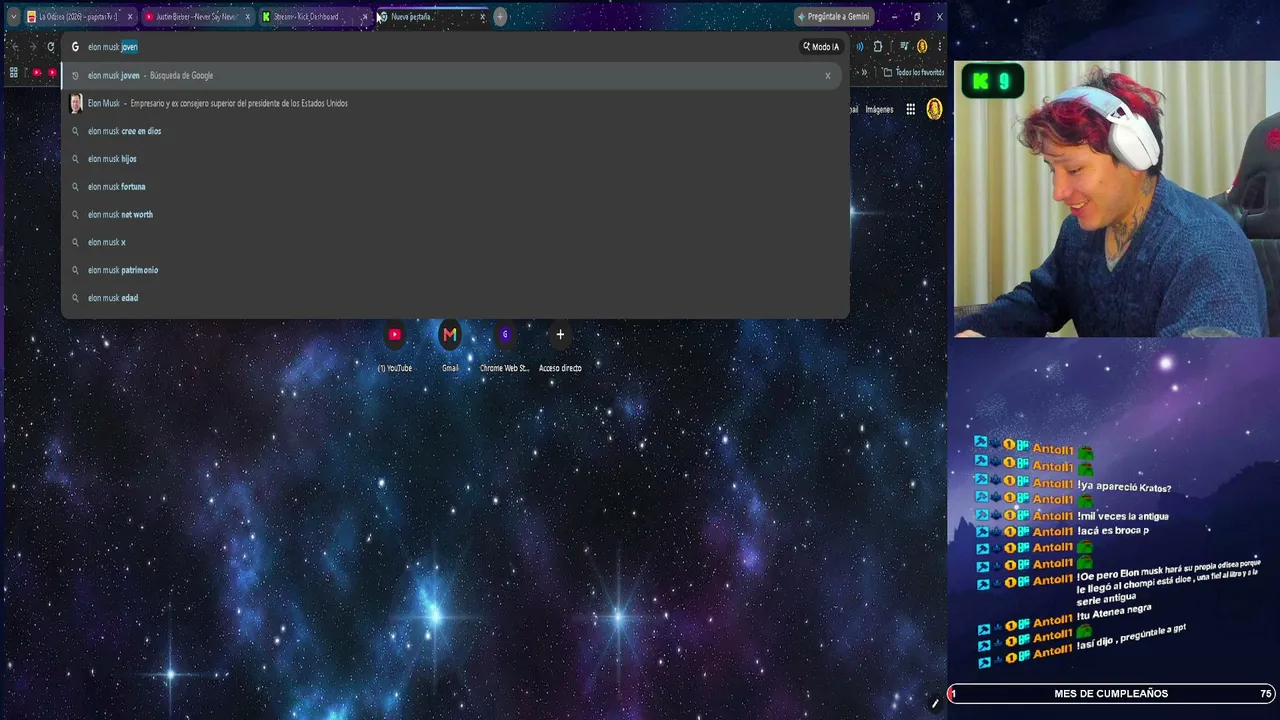Show more hidden bookmarks chevron
Image resolution: width=1280 pixels, height=720 pixels.
pos(864,72)
